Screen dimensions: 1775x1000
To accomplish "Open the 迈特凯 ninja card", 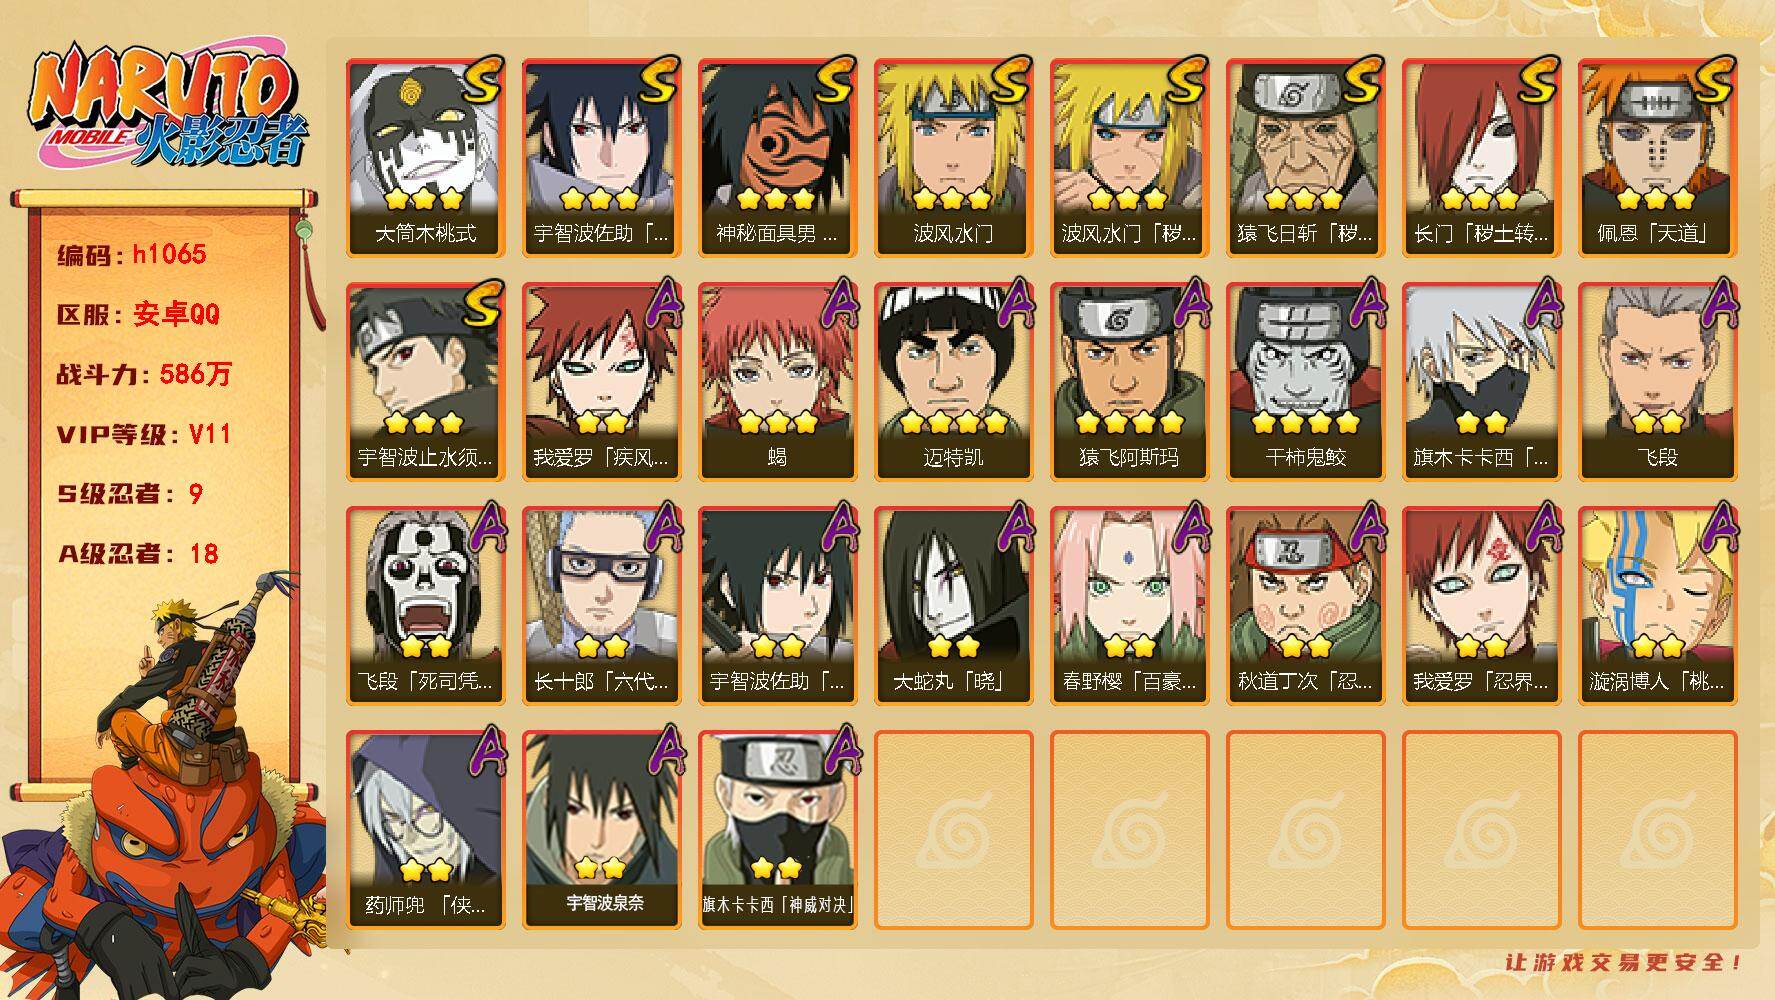I will [x=953, y=382].
